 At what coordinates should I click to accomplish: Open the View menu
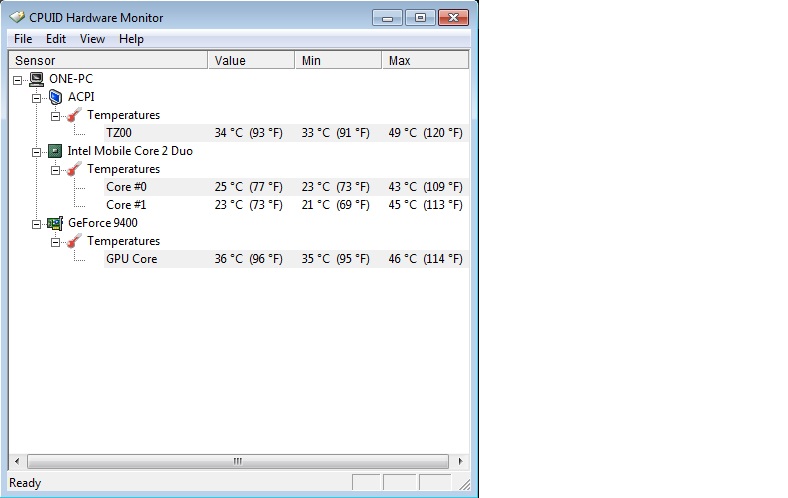[x=92, y=39]
